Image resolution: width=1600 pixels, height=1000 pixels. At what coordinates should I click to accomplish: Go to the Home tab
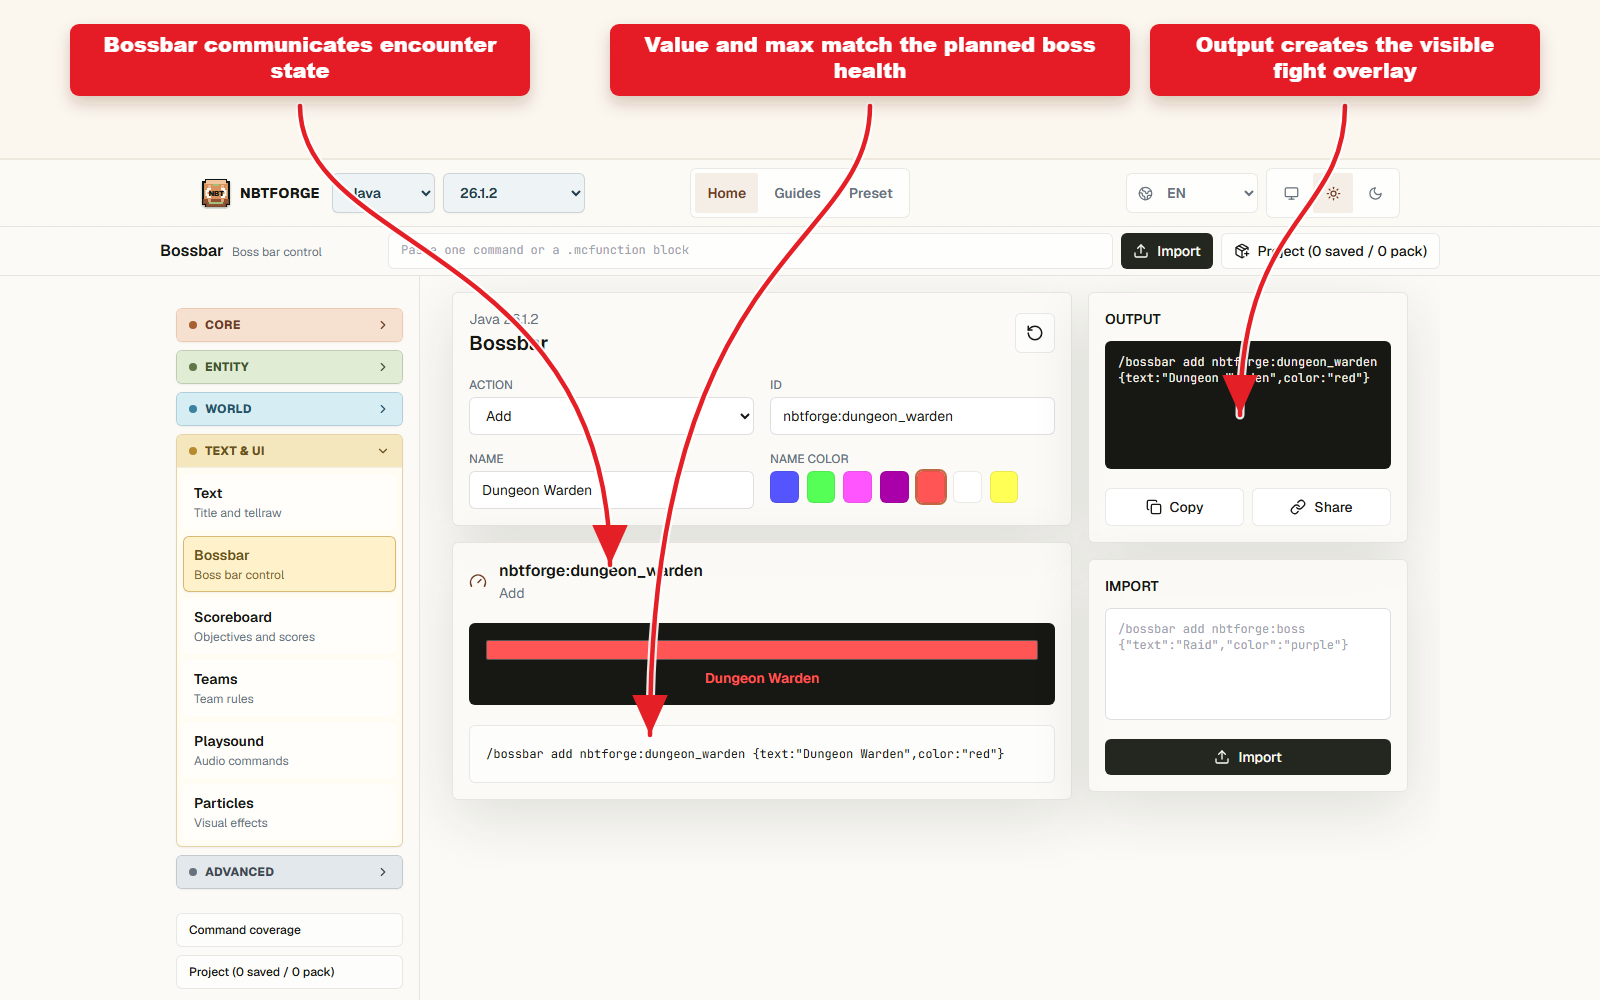pyautogui.click(x=727, y=193)
